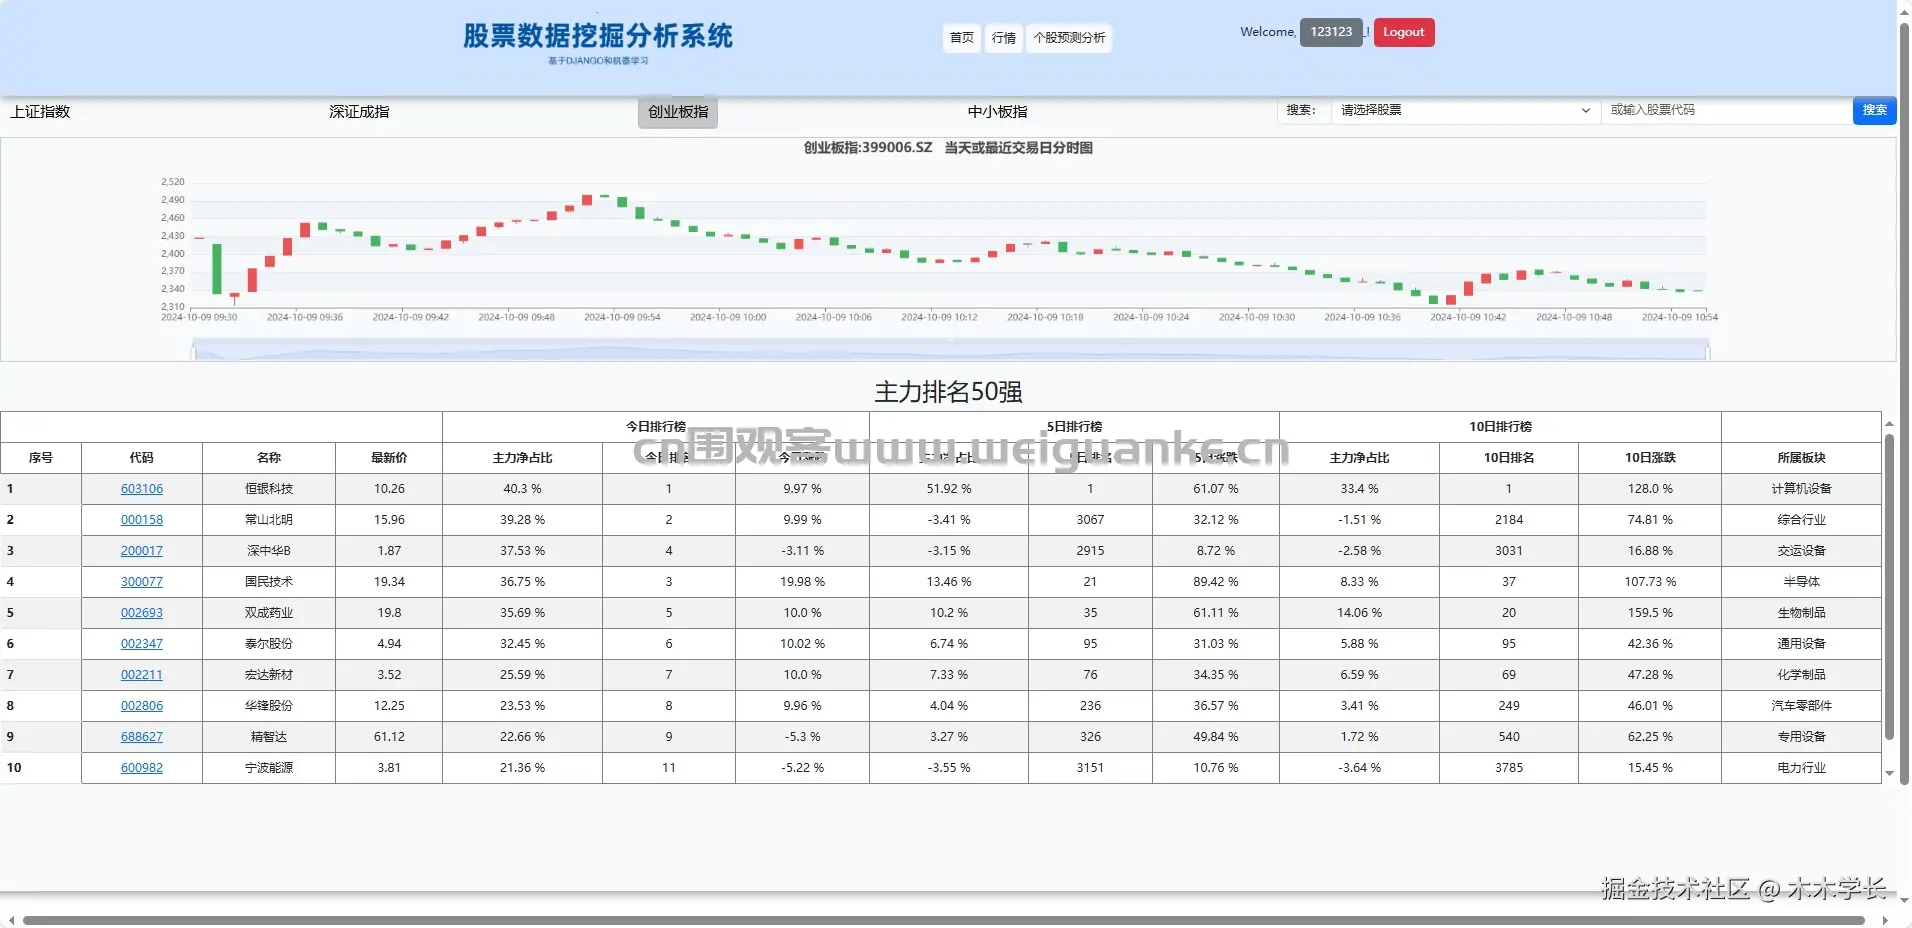Click the 10日排名 column header
The image size is (1912, 928).
(1509, 458)
